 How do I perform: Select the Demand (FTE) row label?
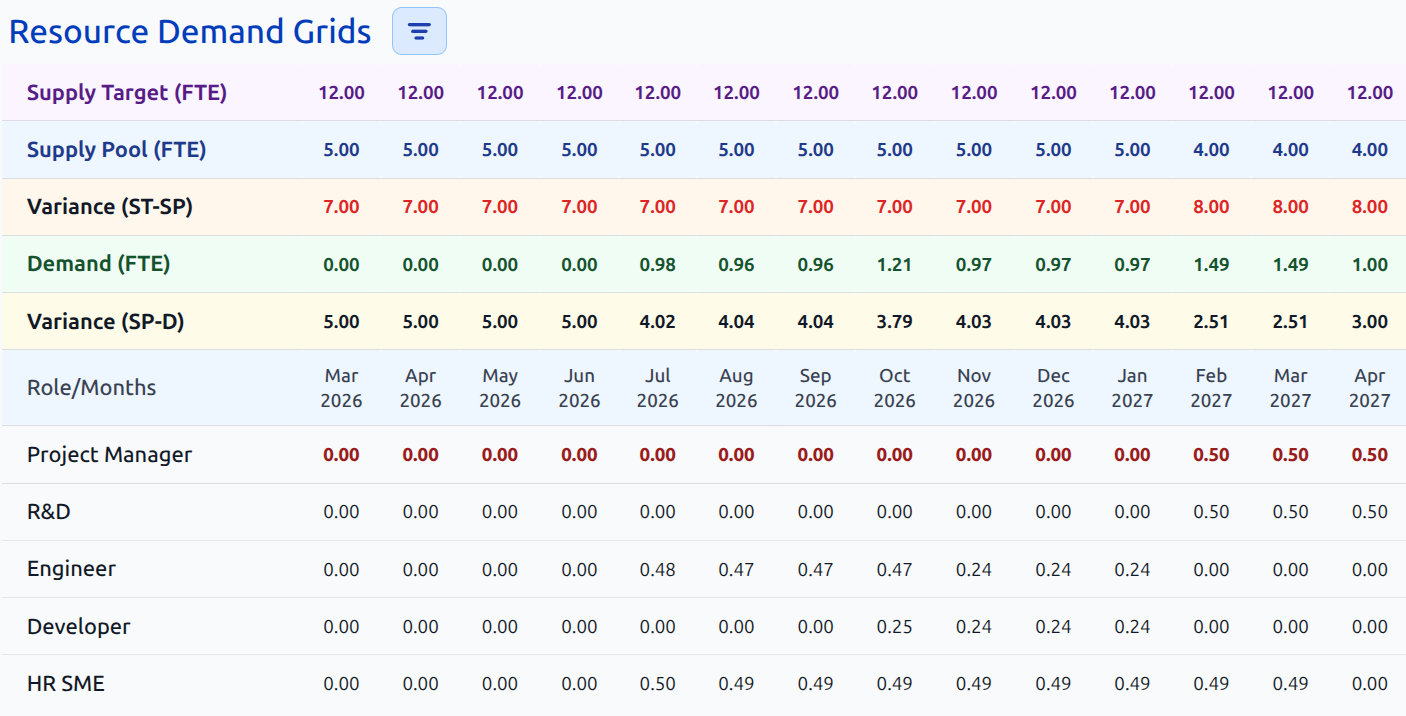[x=99, y=264]
